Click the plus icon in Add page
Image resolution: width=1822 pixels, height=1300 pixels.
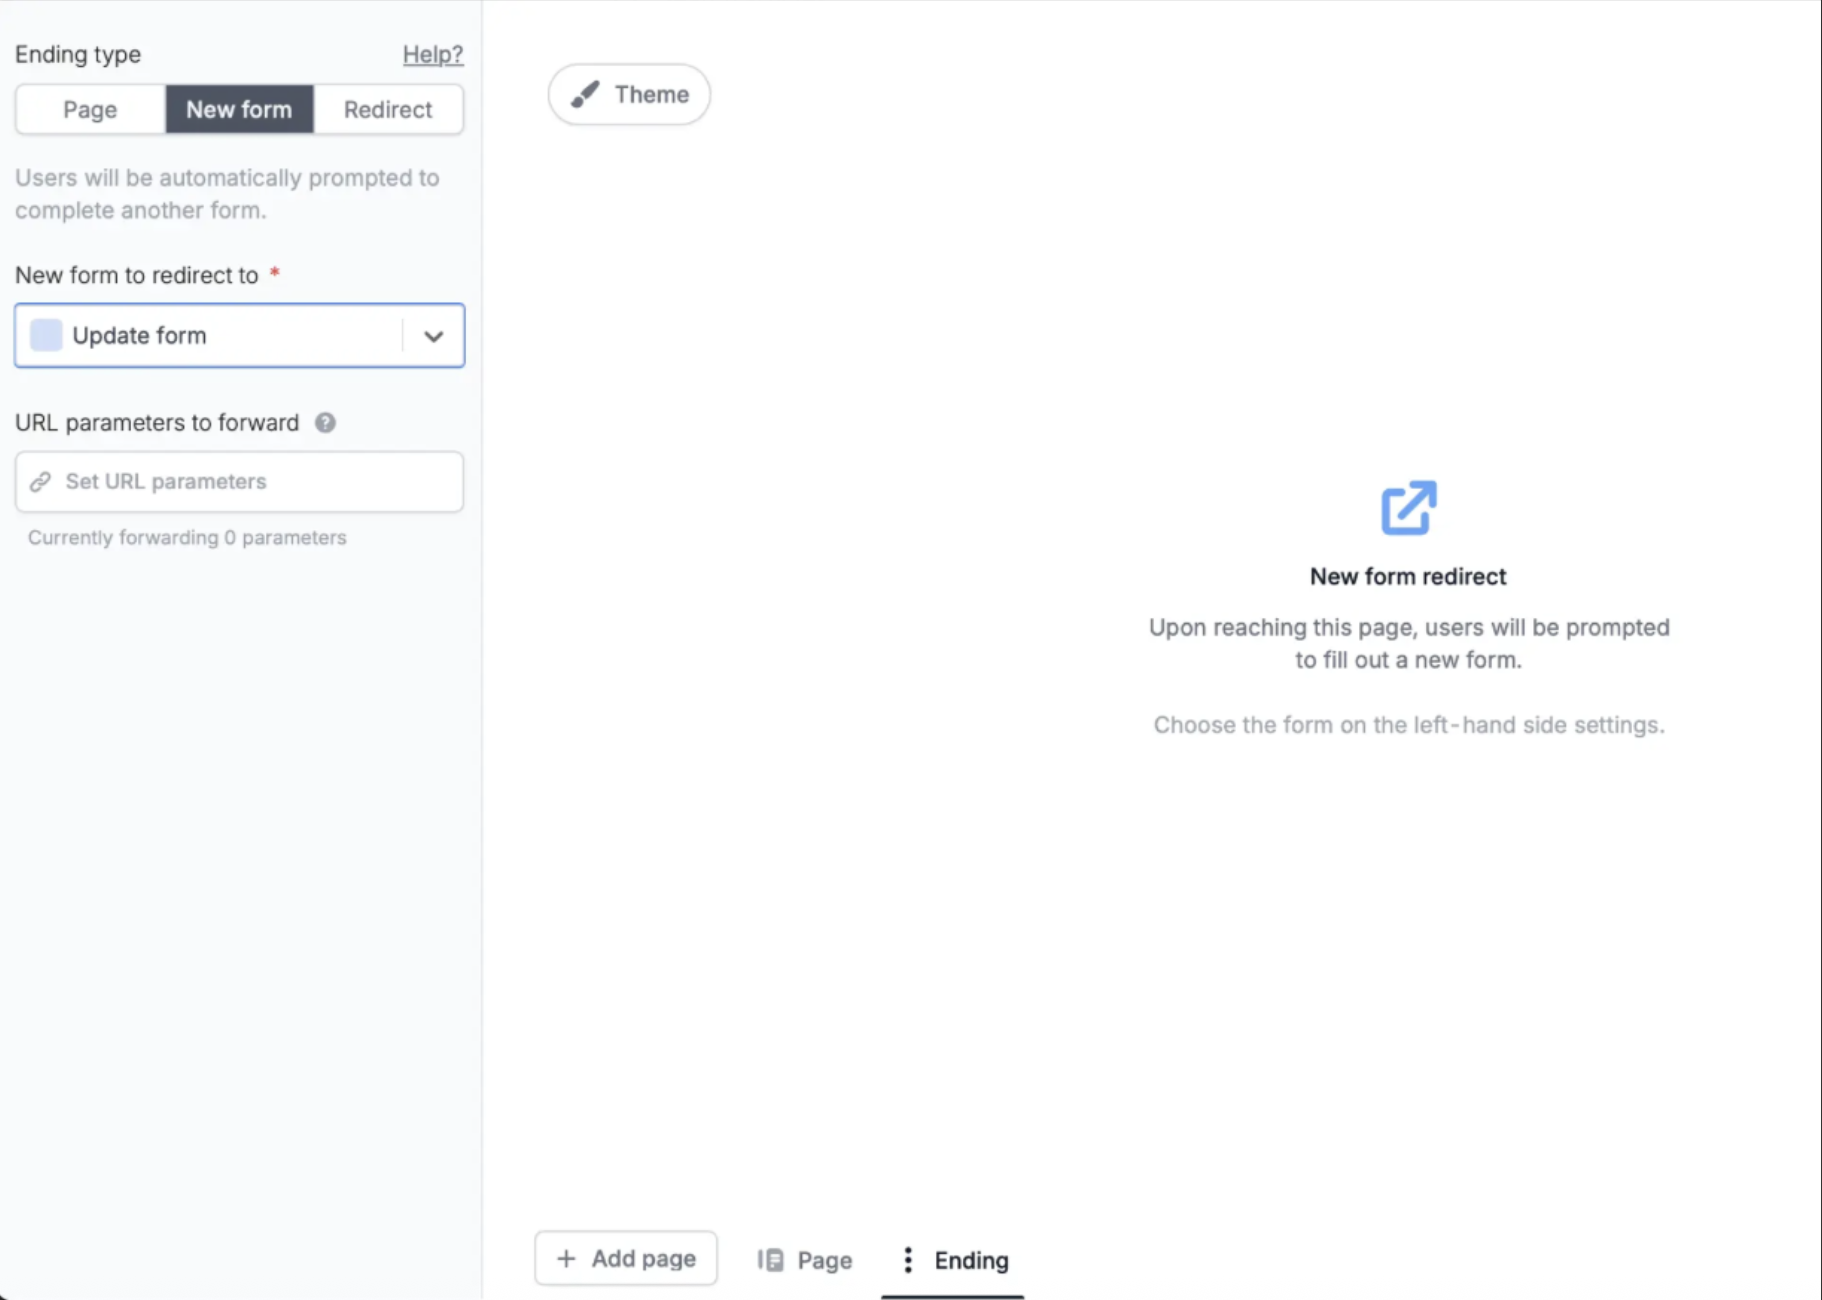(x=567, y=1257)
